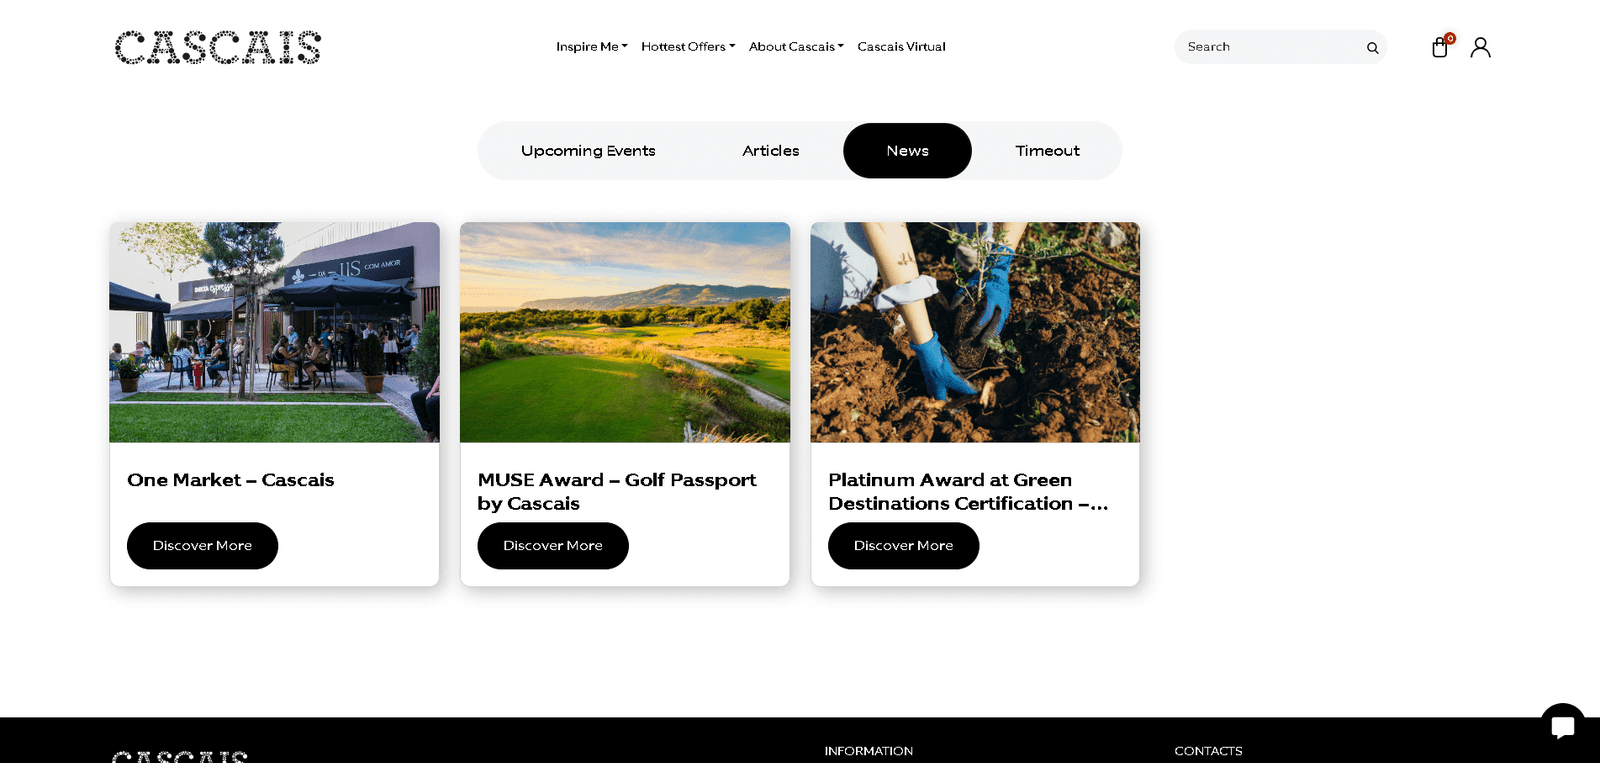Image resolution: width=1600 pixels, height=763 pixels.
Task: Open the Cascais Virtual menu link
Action: pyautogui.click(x=901, y=47)
